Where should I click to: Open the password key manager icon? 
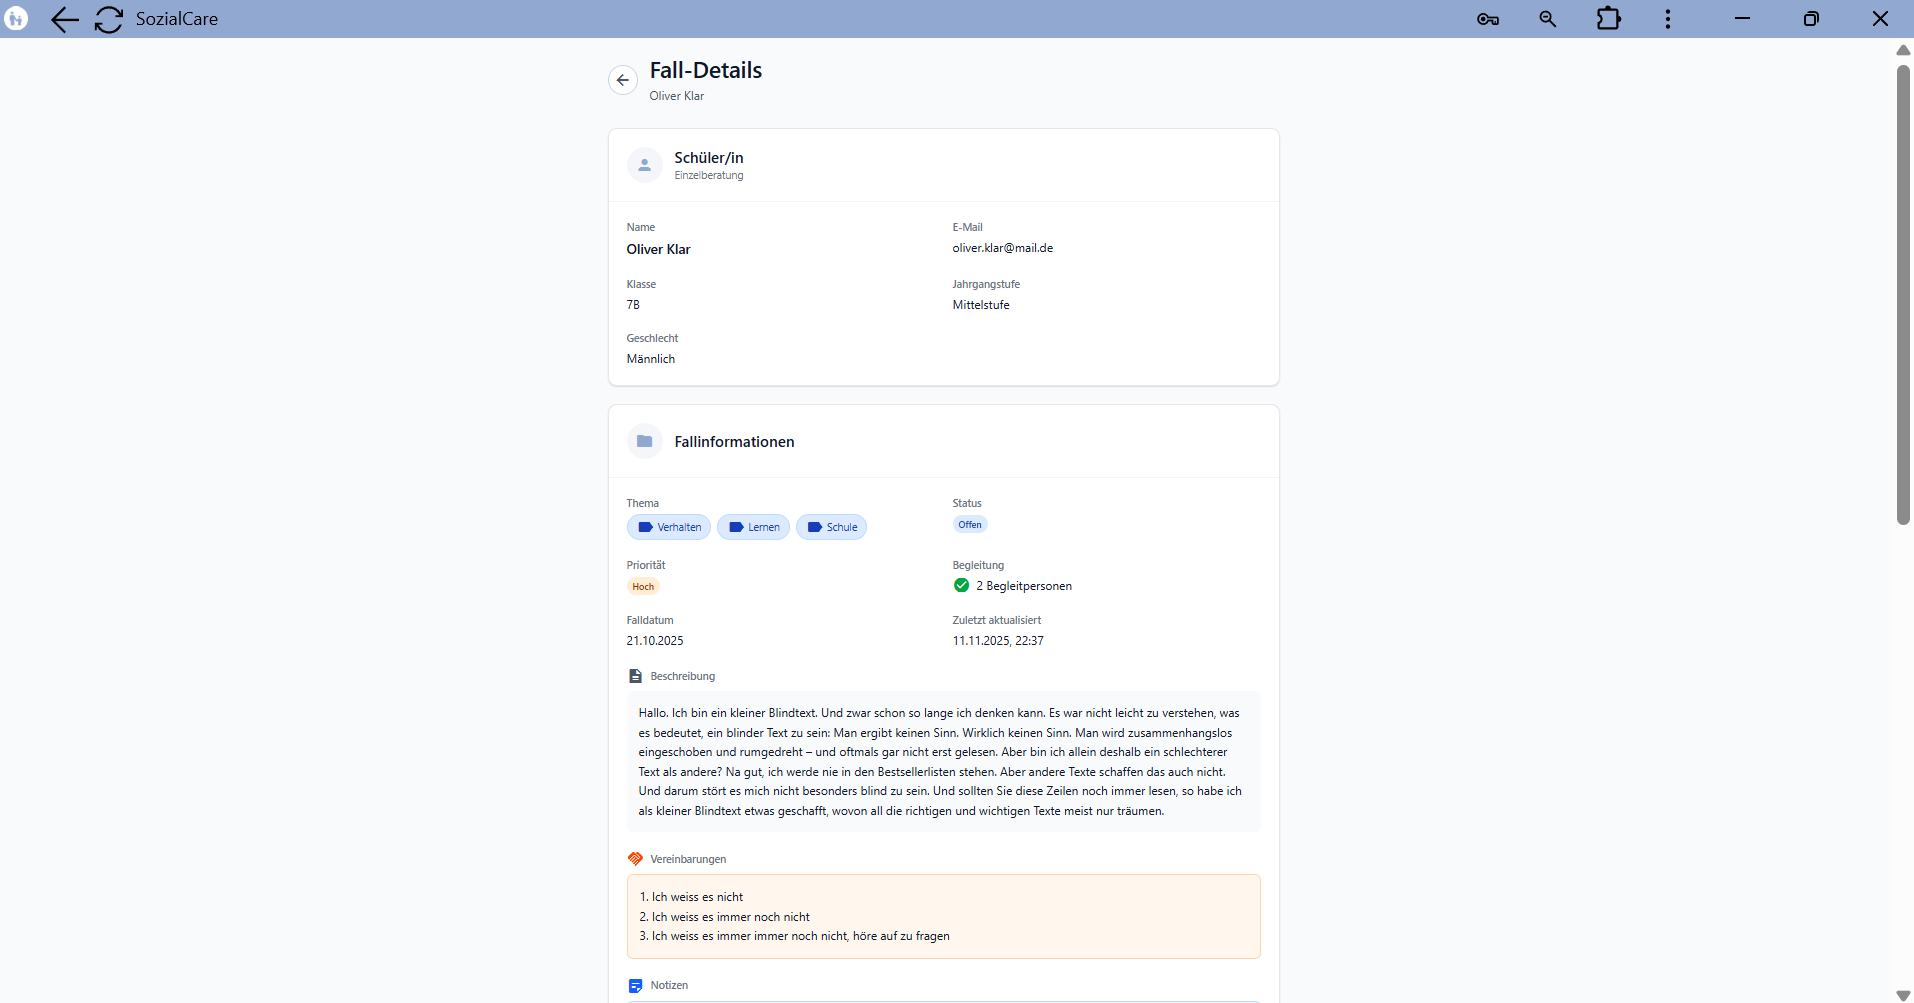click(1487, 19)
